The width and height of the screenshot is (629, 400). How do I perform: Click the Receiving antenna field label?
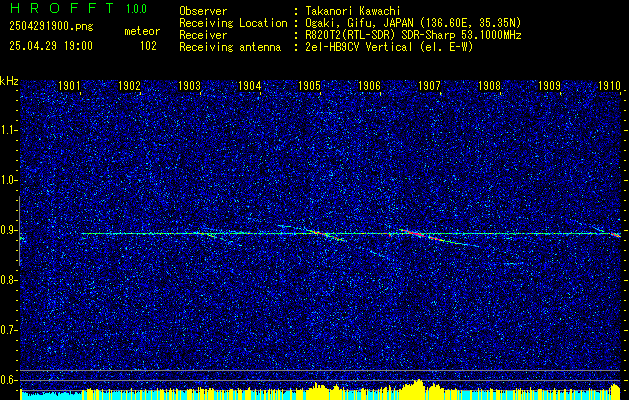230,47
